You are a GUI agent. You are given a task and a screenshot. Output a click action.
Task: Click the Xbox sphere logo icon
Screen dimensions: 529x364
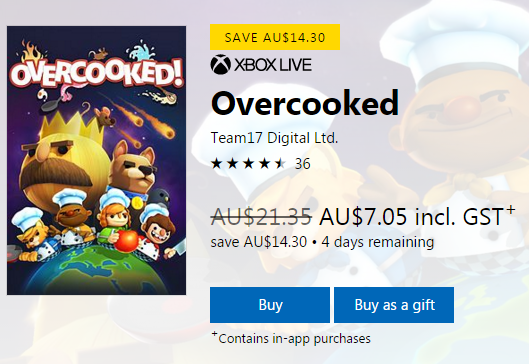220,64
